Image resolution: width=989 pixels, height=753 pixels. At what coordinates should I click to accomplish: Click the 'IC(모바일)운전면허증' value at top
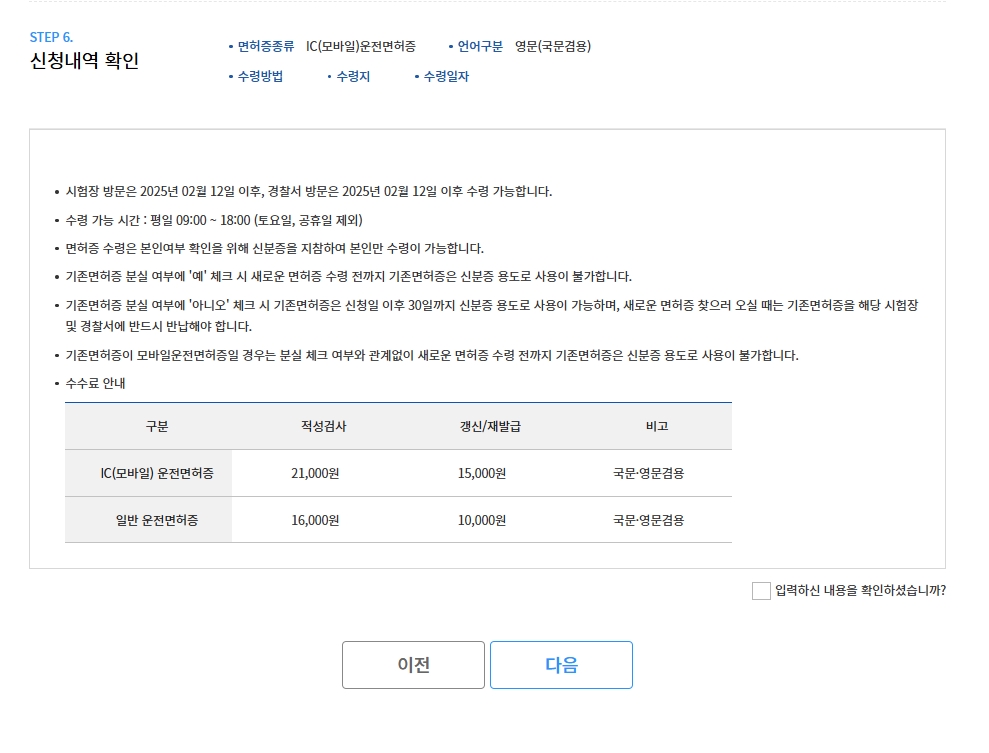(x=361, y=46)
